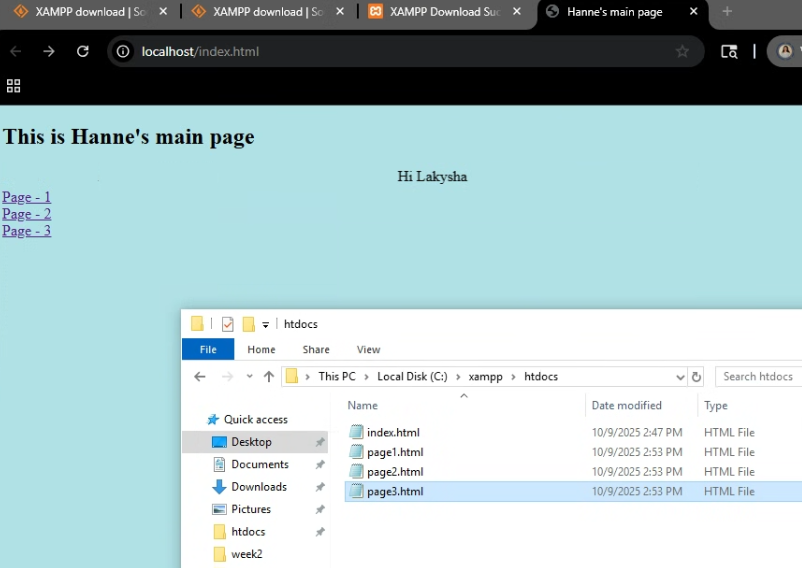Switch to the View ribbon tab
802x568 pixels.
(x=368, y=349)
